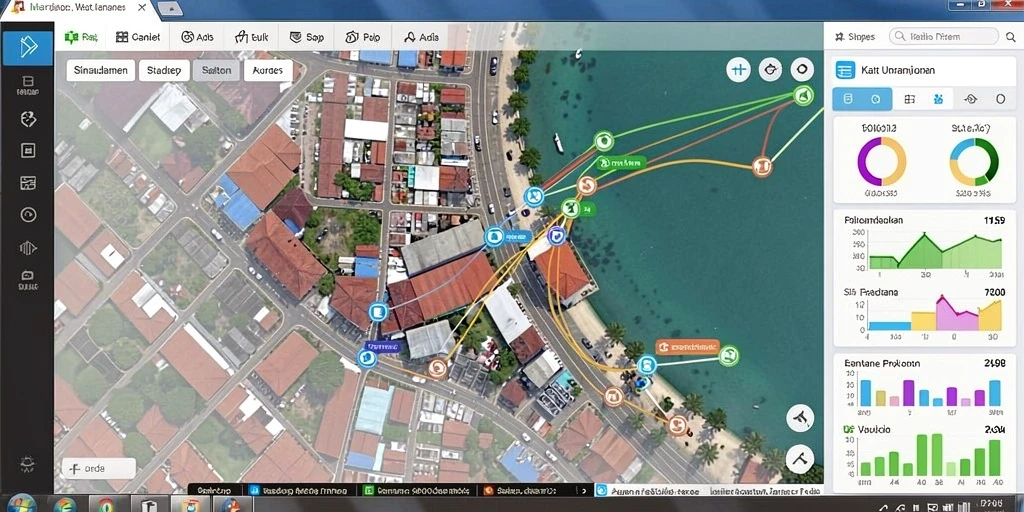This screenshot has width=1024, height=512.
Task: Toggle the highlighted blue segment in panel tab row
Action: pyautogui.click(x=861, y=99)
